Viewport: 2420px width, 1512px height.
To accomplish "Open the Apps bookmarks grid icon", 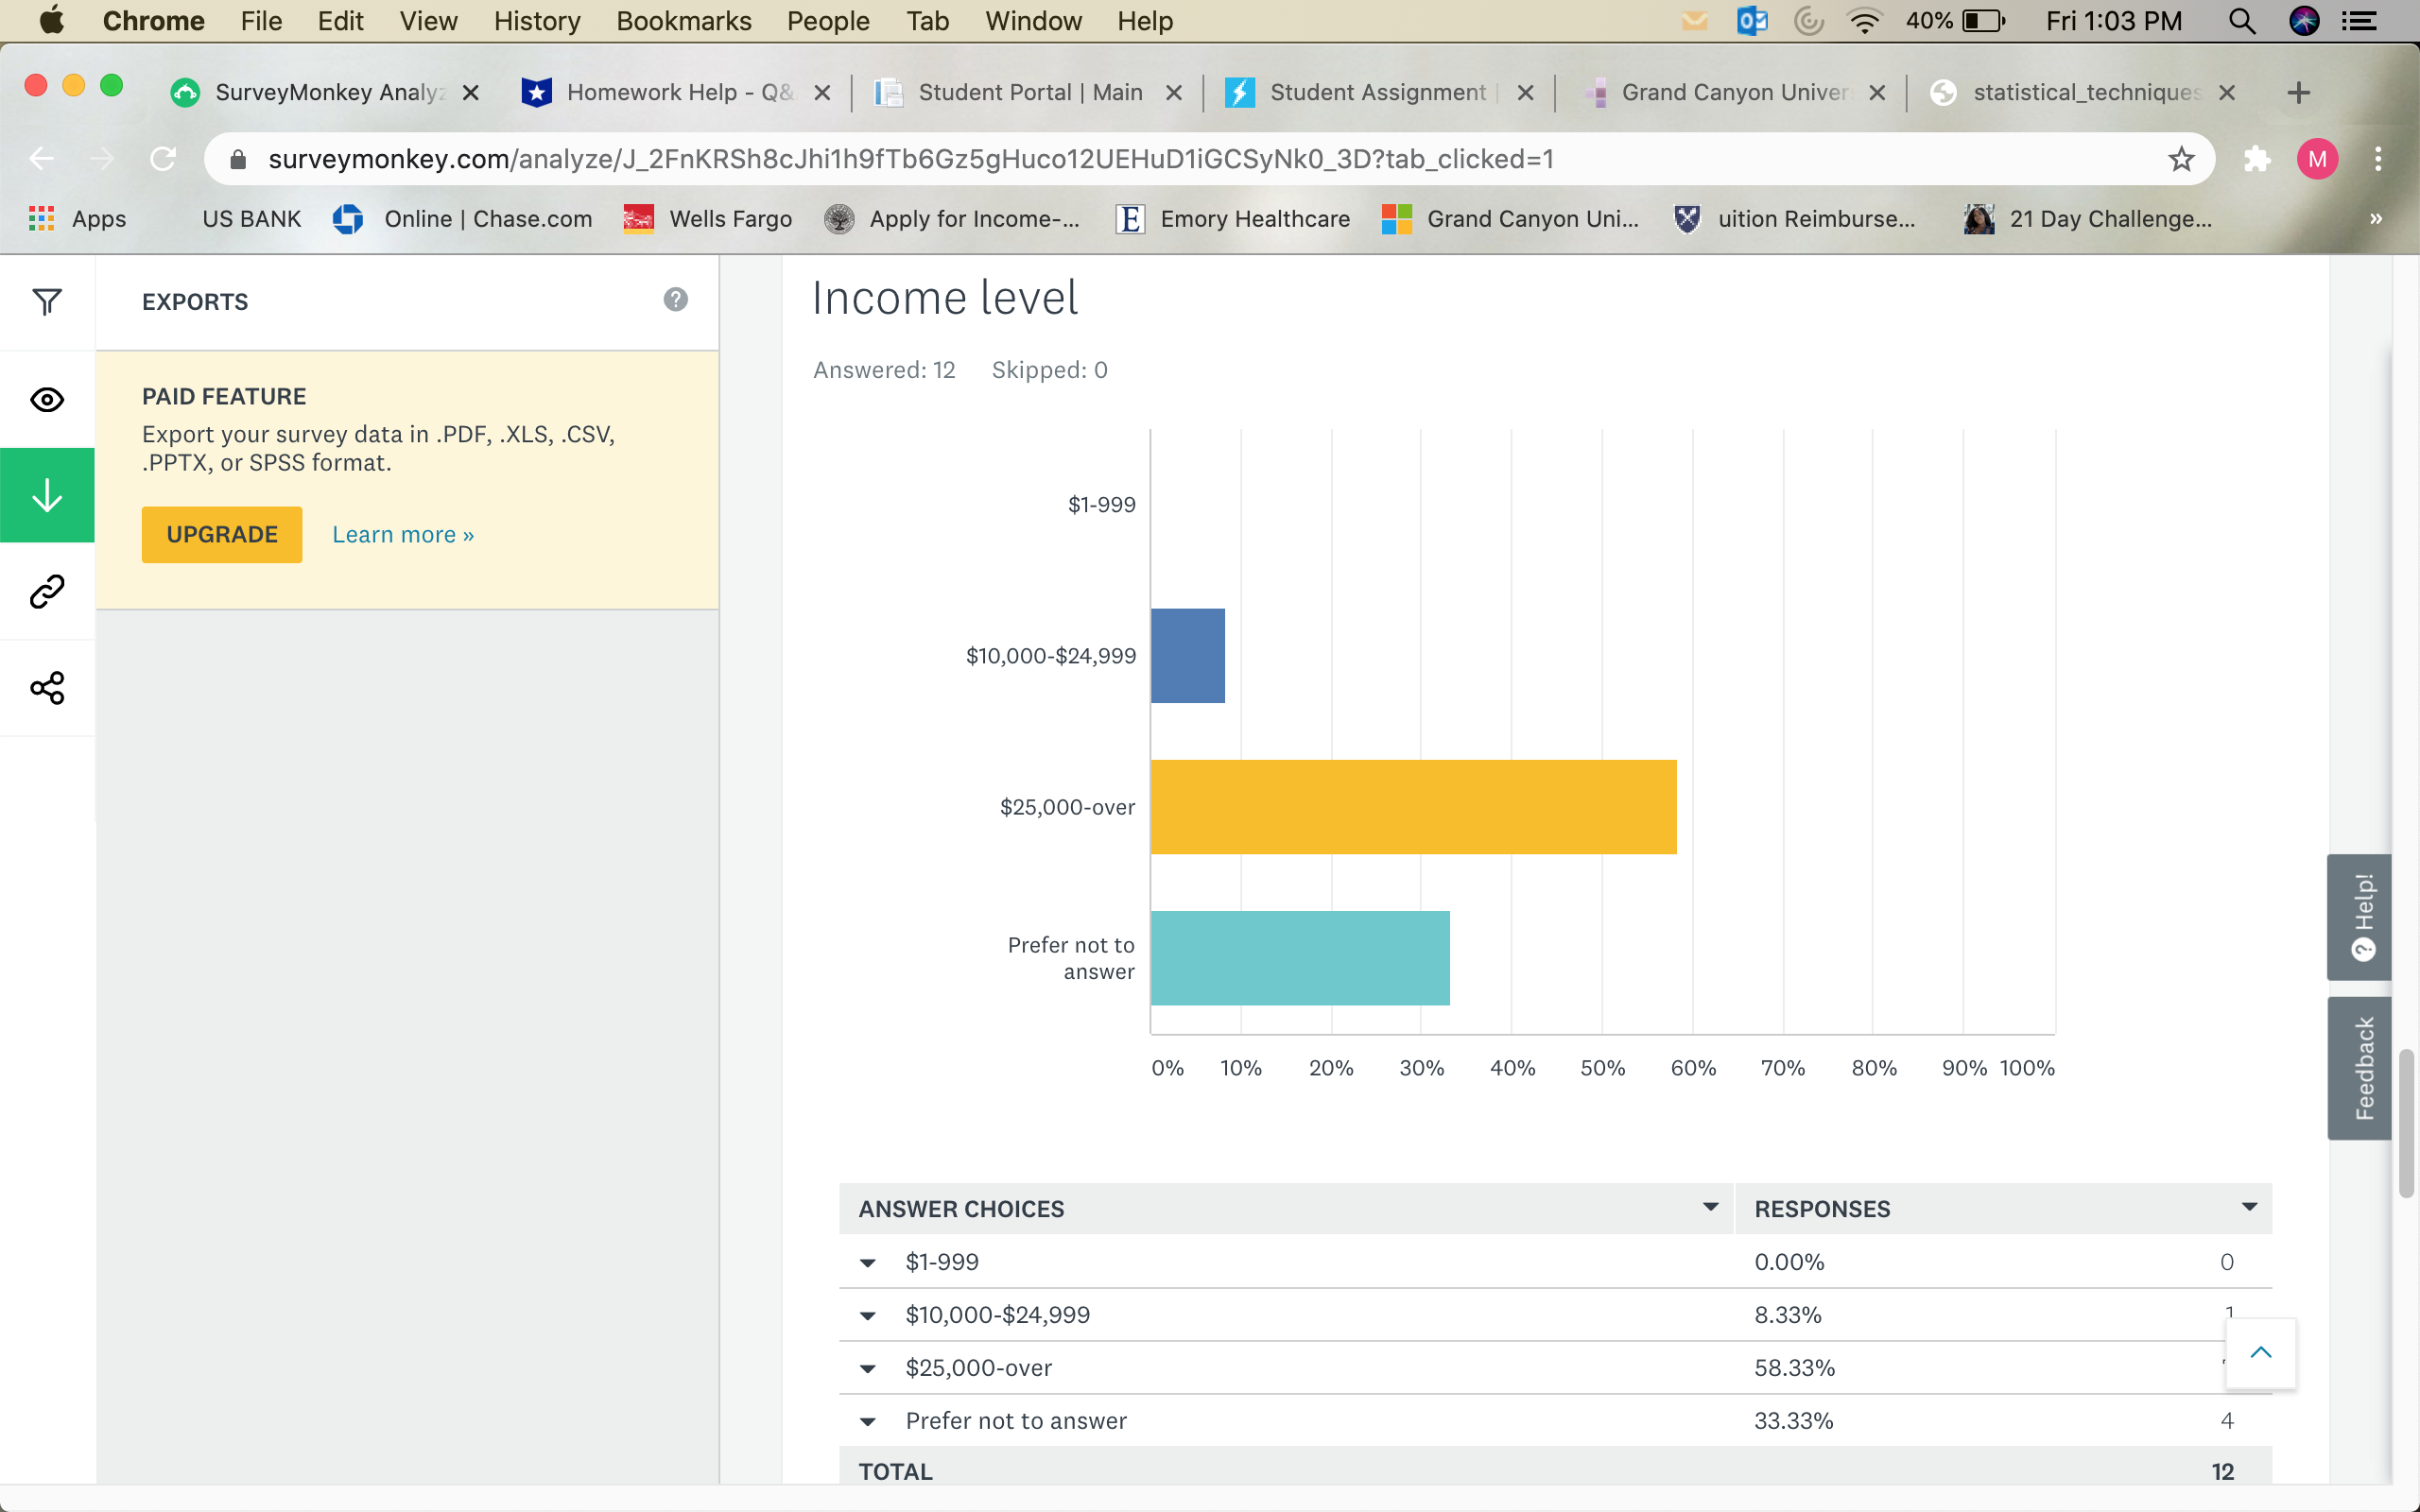I will click(x=41, y=219).
